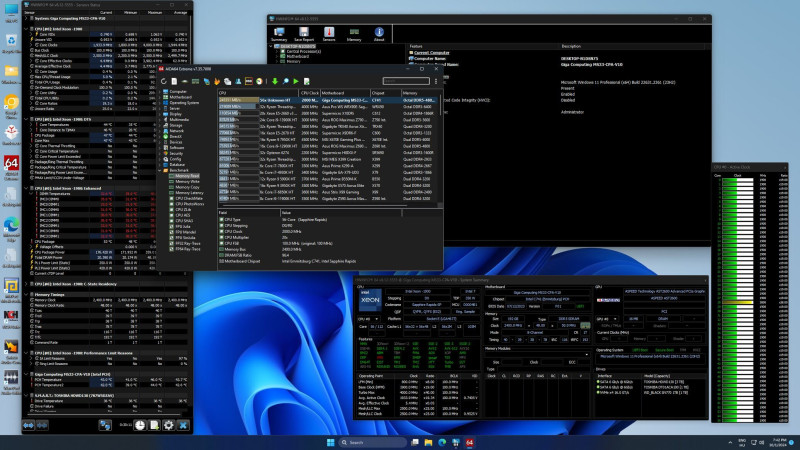This screenshot has width=800, height=450.
Task: Click the clock reset icon in Sensor Status toolbar
Action: coord(140,425)
